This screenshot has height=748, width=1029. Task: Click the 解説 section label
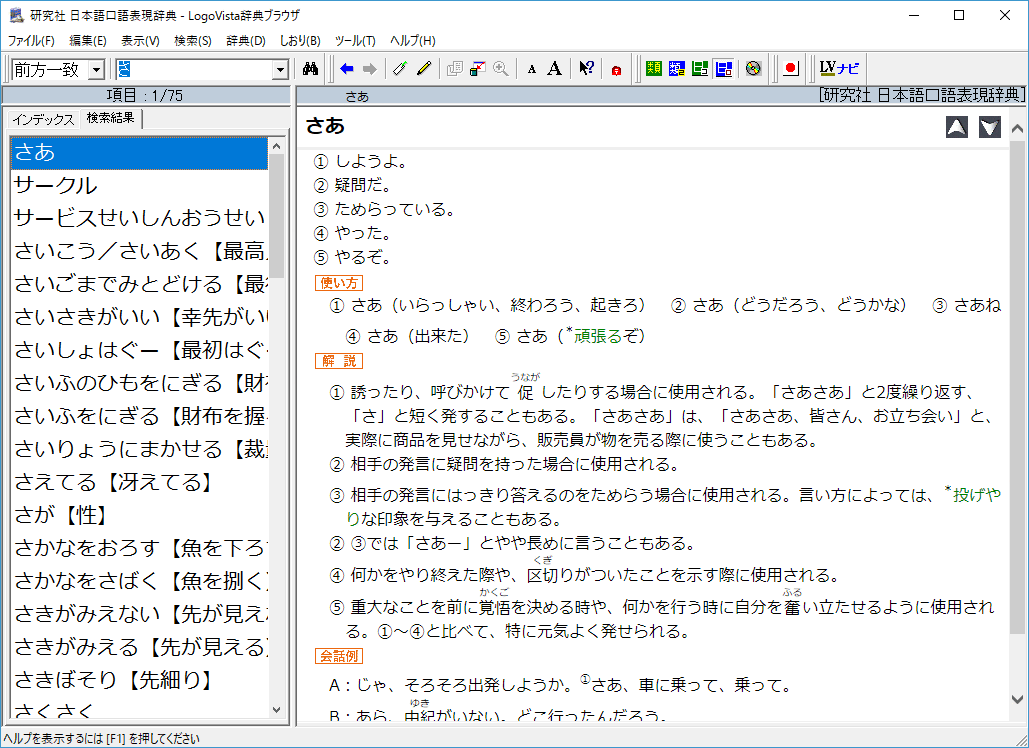click(x=339, y=361)
